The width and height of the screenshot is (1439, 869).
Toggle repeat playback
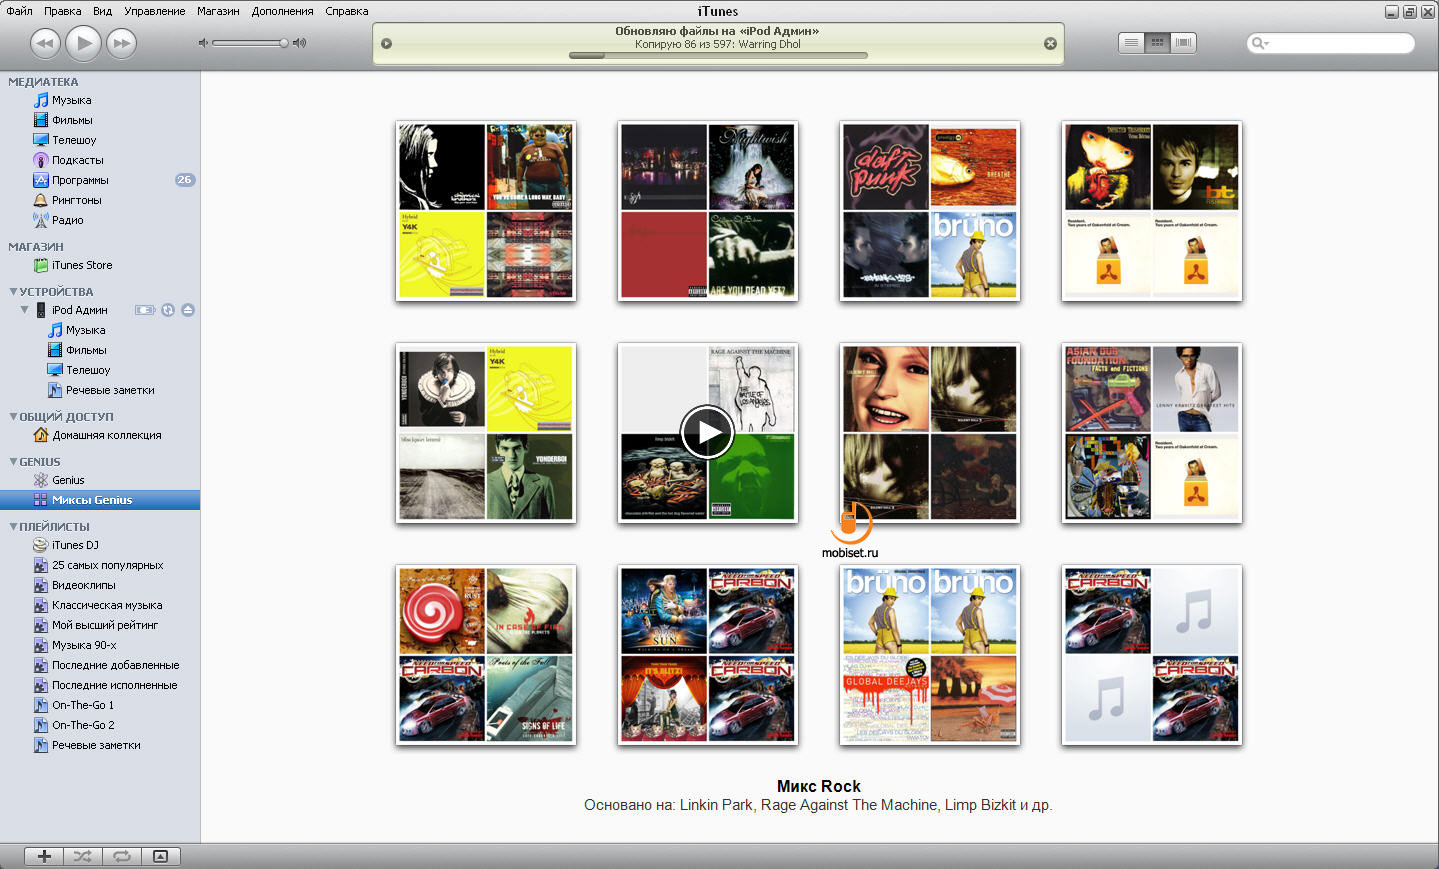[122, 856]
